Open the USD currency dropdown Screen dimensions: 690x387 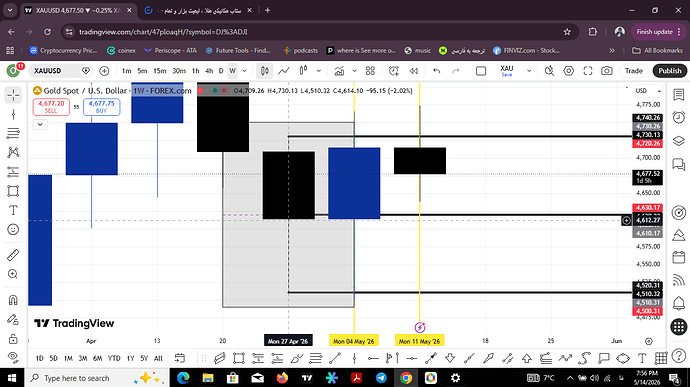pyautogui.click(x=648, y=91)
